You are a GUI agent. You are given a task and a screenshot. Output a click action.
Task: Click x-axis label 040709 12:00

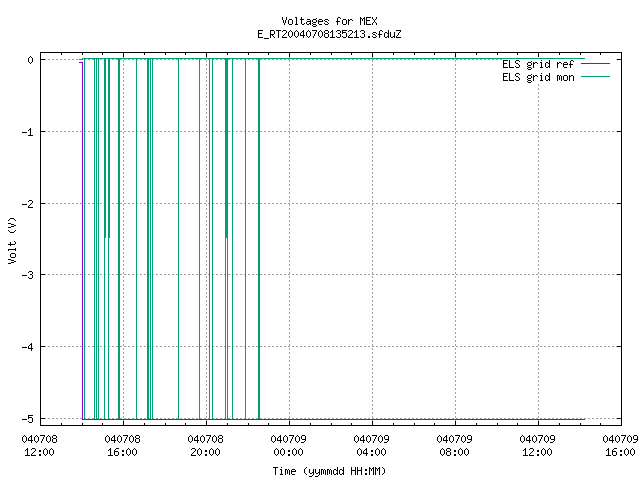pyautogui.click(x=538, y=446)
